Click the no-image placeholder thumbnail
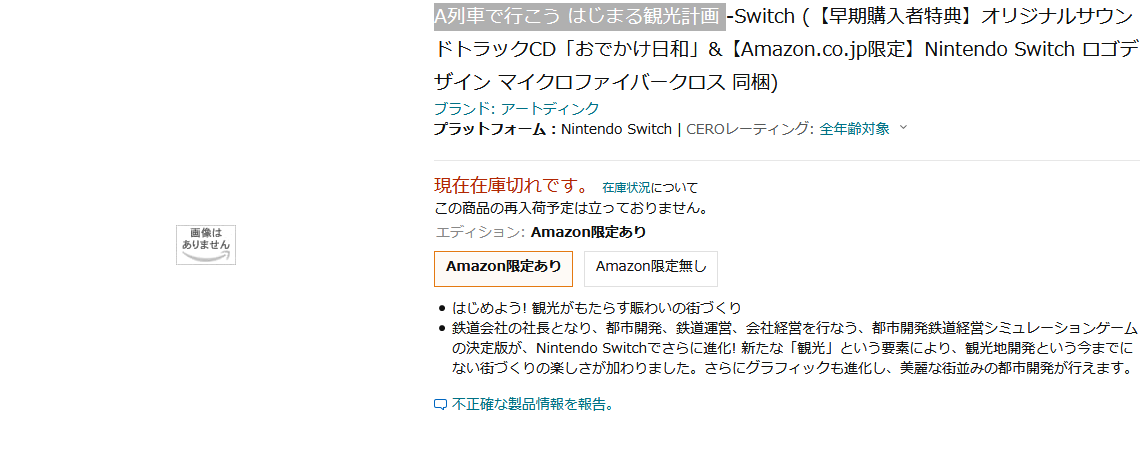Viewport: 1145px width, 475px height. pyautogui.click(x=206, y=244)
